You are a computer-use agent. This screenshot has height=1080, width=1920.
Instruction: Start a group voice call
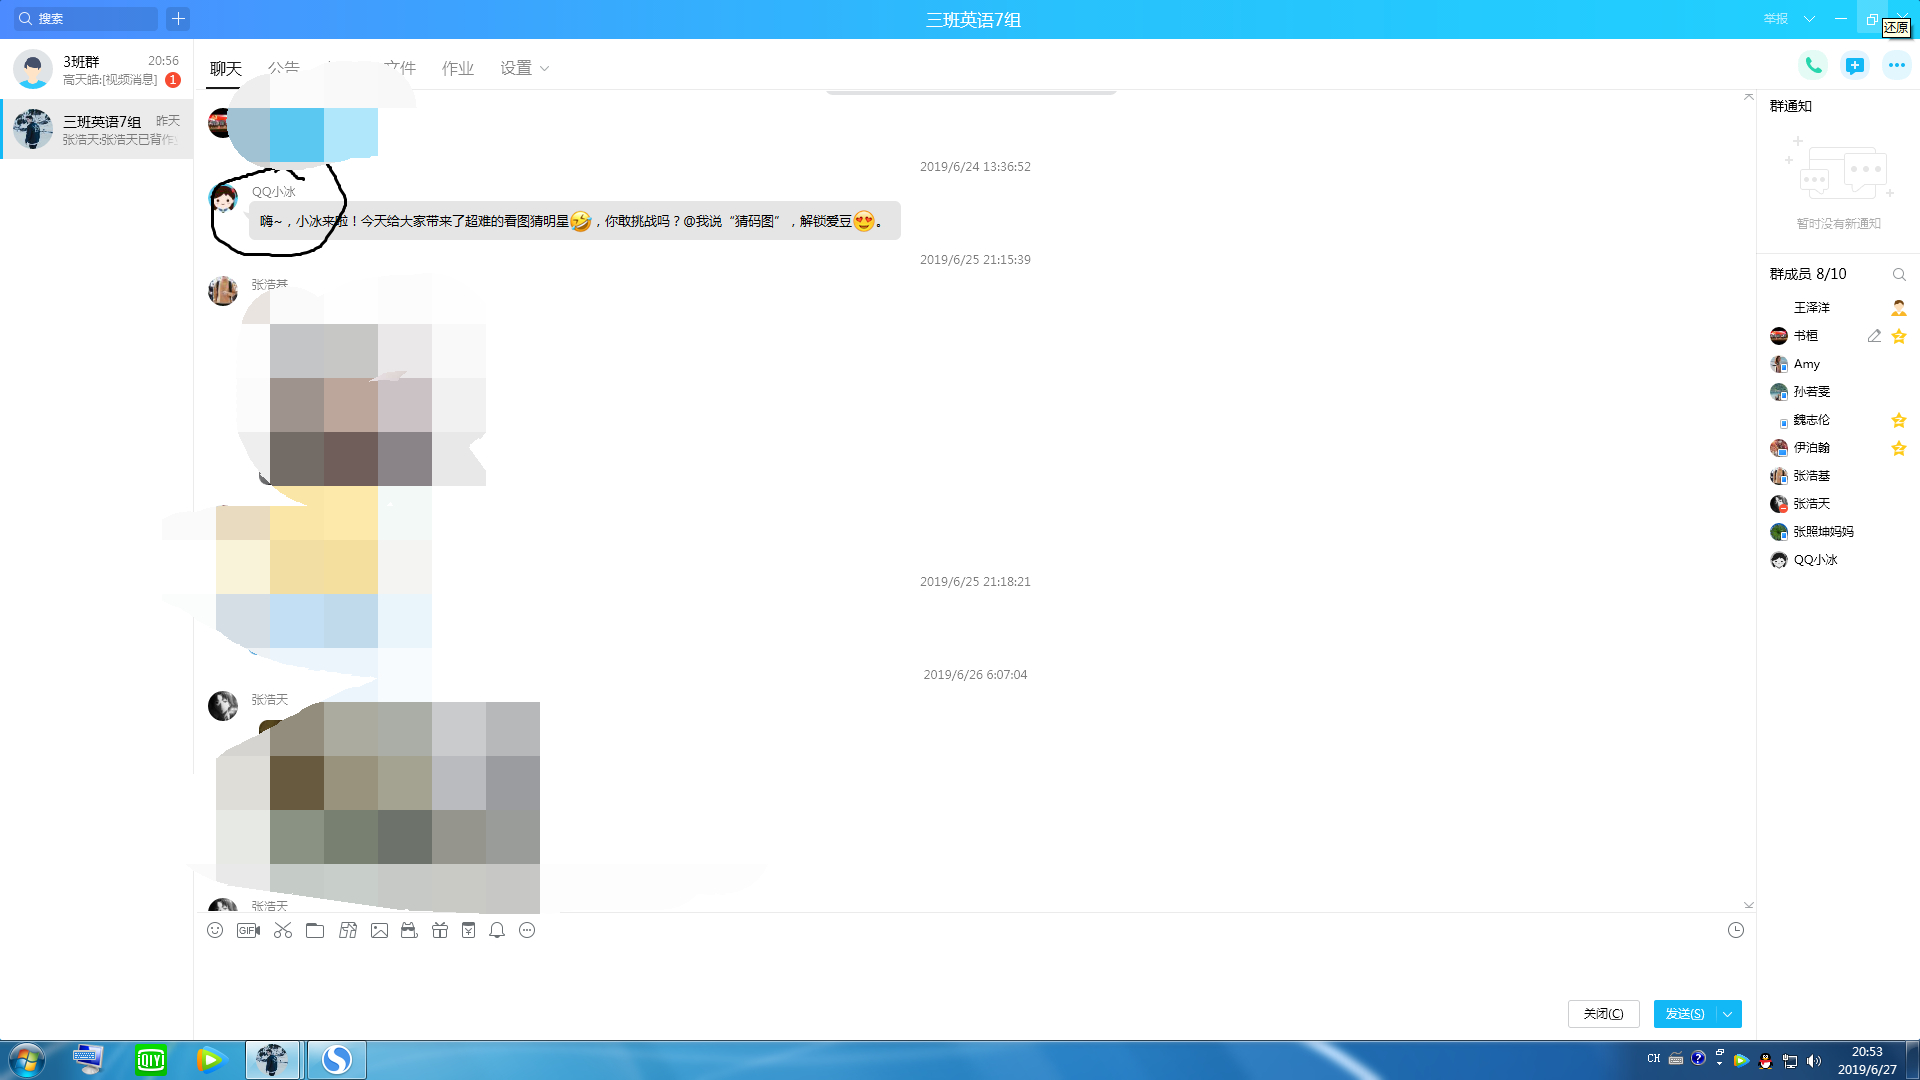coord(1812,66)
